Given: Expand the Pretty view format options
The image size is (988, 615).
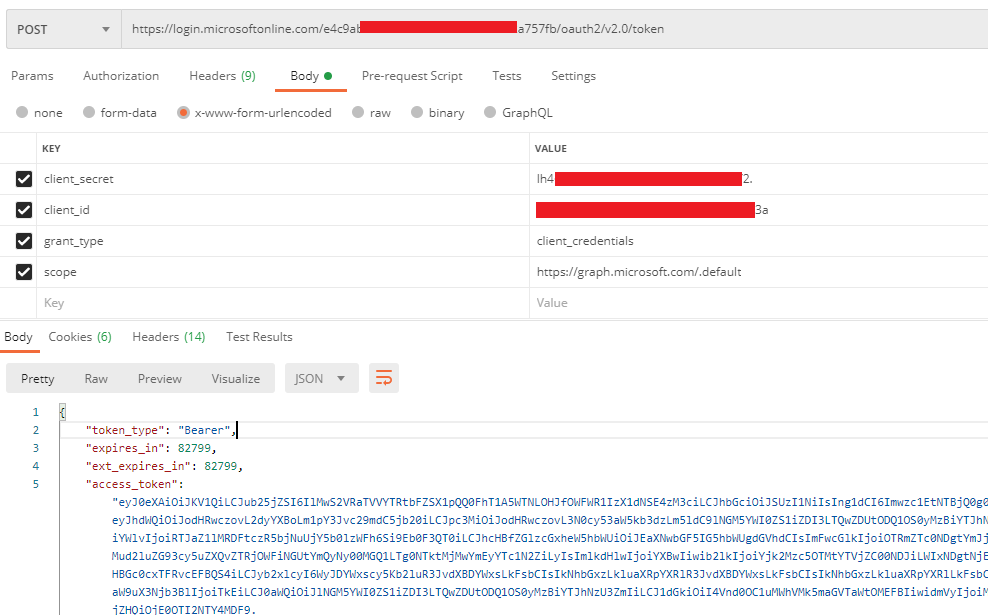Looking at the screenshot, I should pos(37,378).
